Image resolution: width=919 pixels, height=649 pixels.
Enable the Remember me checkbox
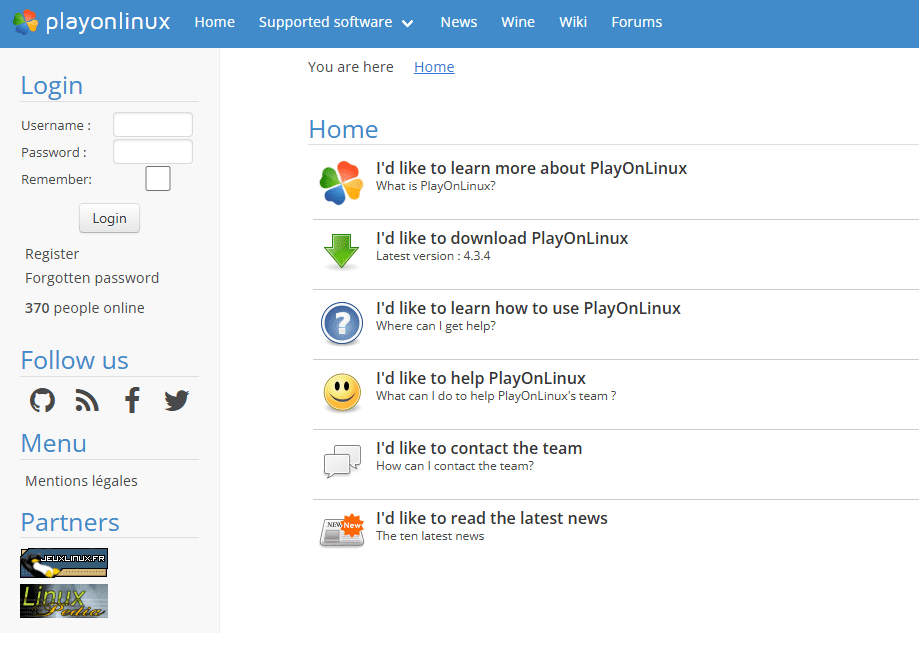[x=157, y=179]
